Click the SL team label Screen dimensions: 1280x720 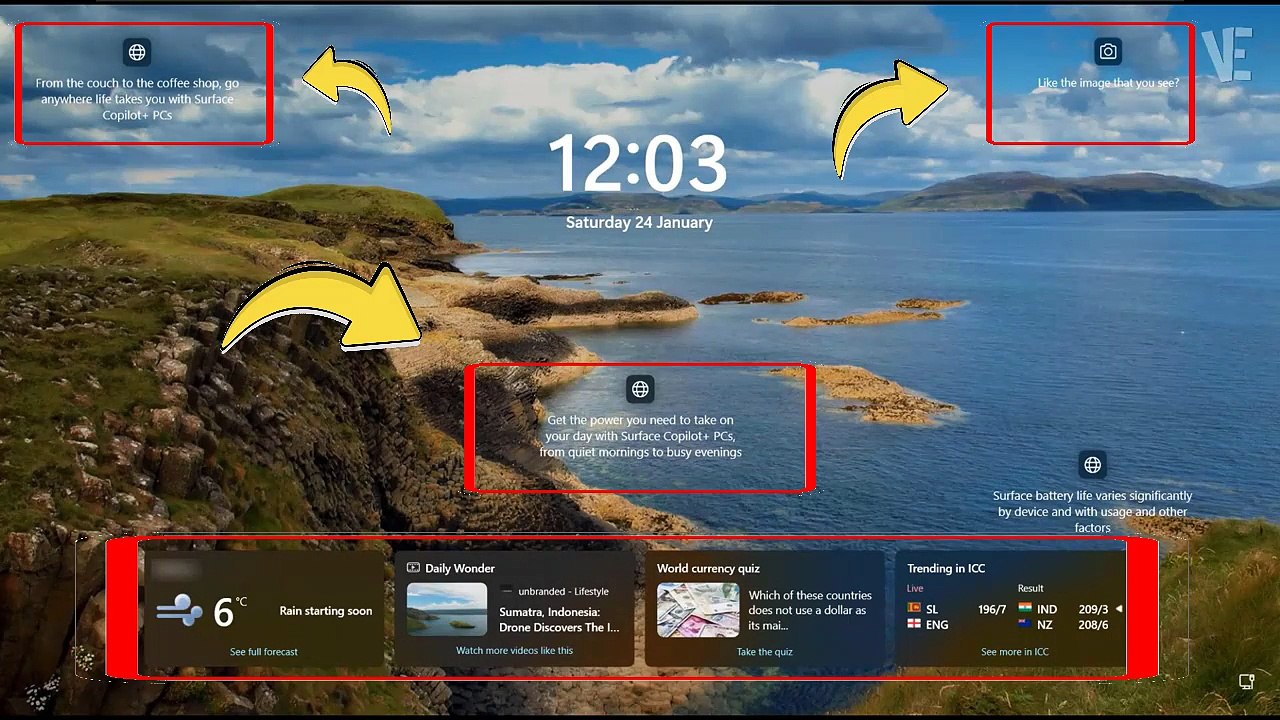(932, 609)
